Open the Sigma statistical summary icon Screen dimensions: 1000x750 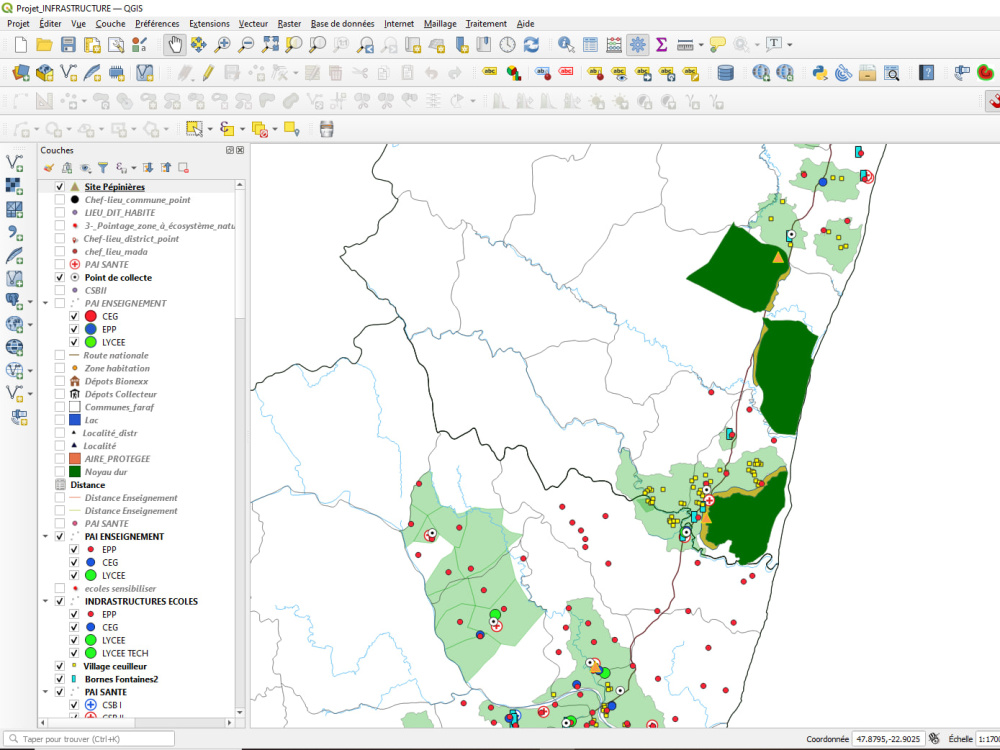click(x=661, y=45)
